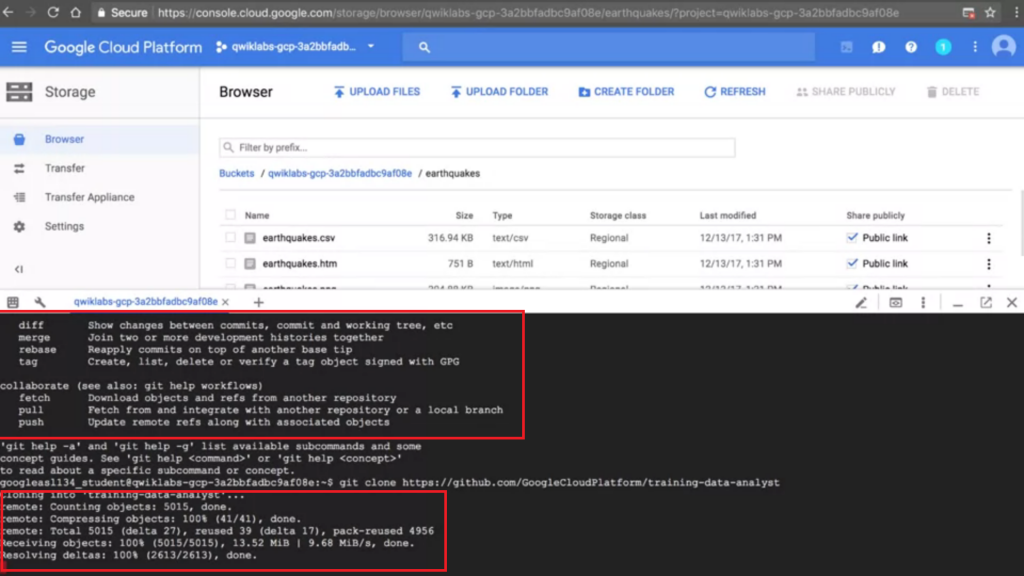The image size is (1024, 576).
Task: Collapse the Storage sidebar panel
Action: pyautogui.click(x=19, y=269)
